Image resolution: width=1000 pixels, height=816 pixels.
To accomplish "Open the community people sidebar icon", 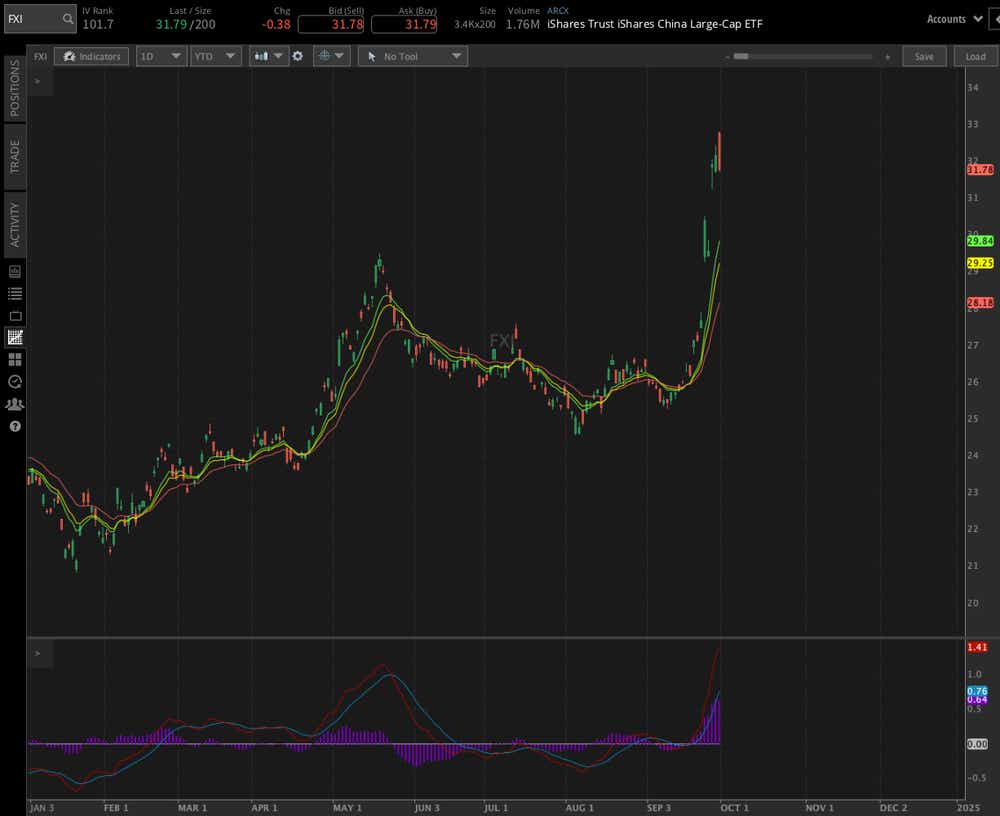I will coord(15,404).
